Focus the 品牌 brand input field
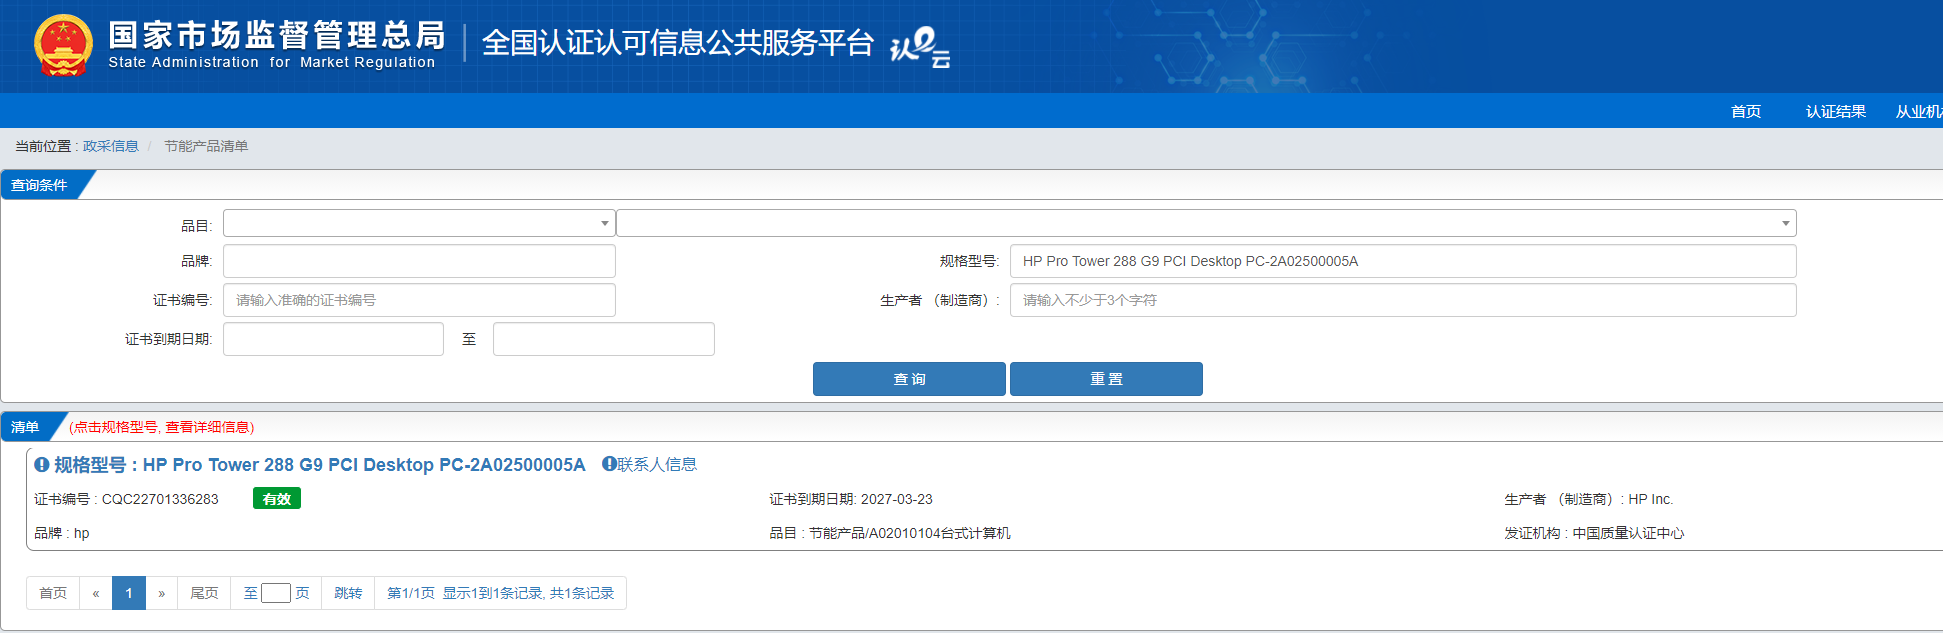 point(419,261)
